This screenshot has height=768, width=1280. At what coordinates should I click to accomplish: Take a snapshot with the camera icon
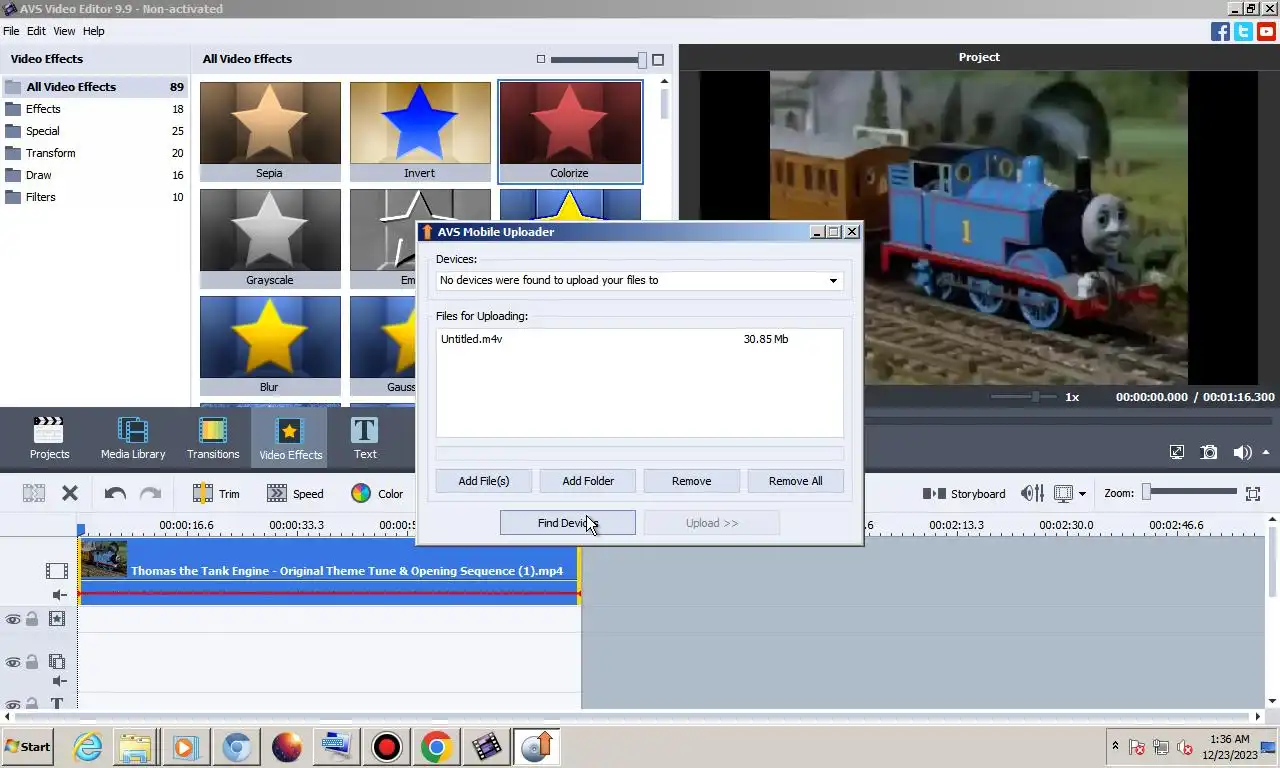[1209, 452]
